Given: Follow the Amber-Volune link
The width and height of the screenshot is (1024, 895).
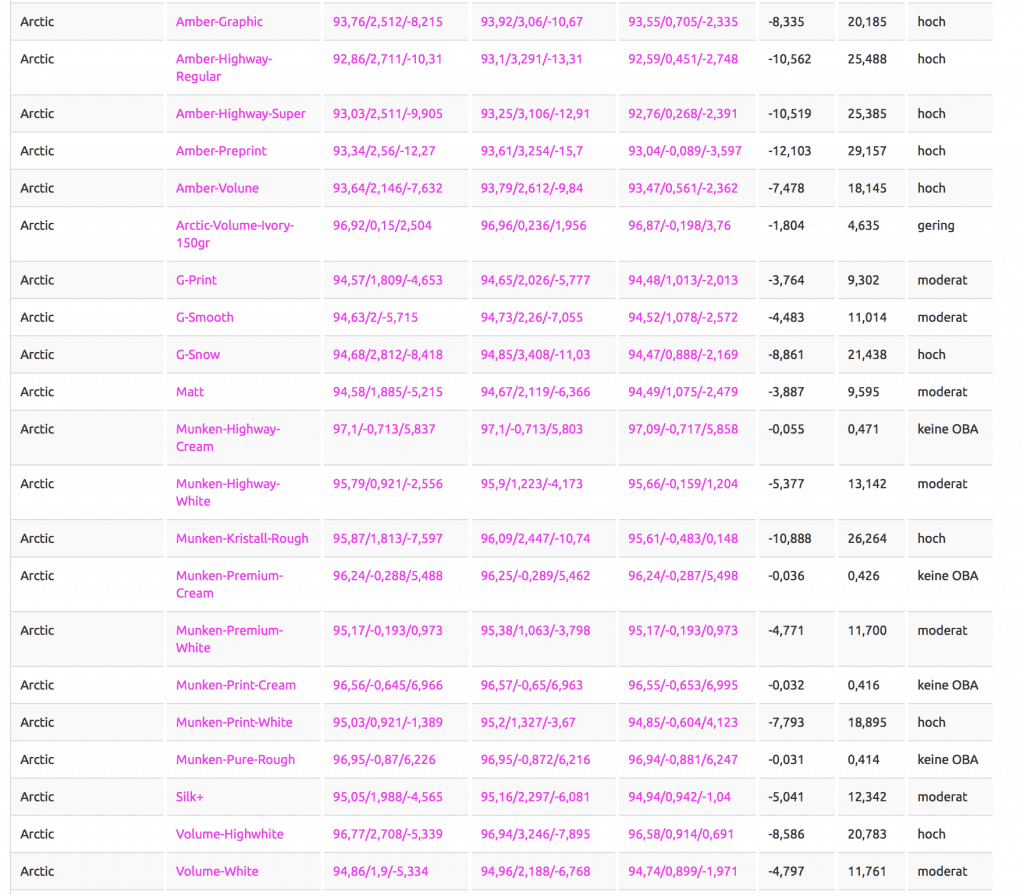Looking at the screenshot, I should (217, 188).
